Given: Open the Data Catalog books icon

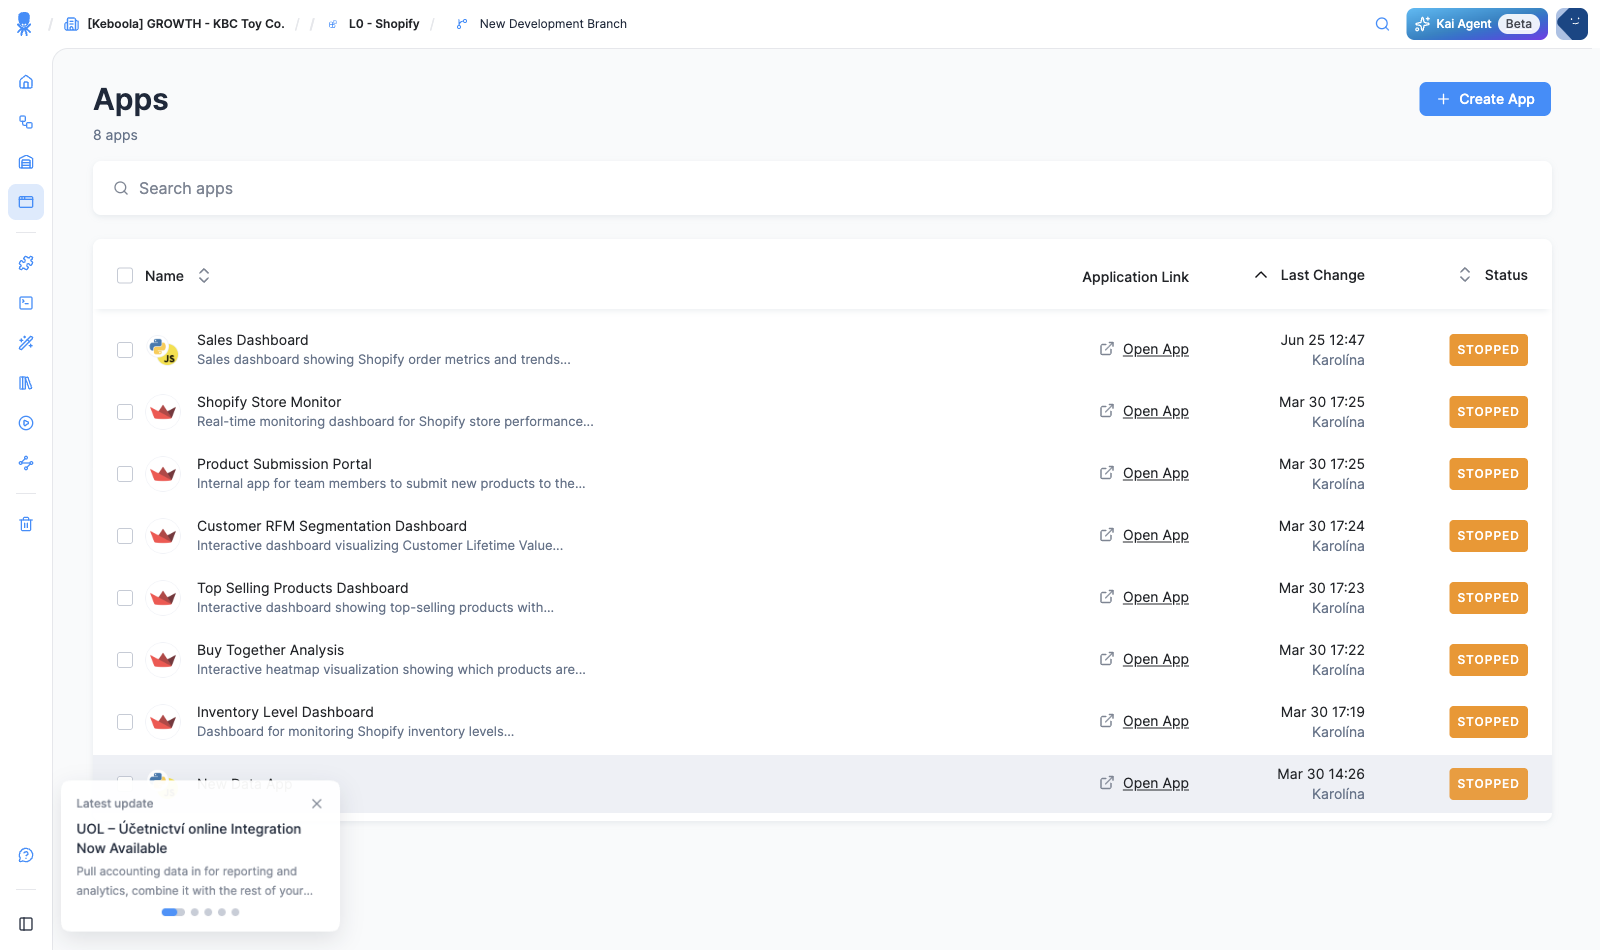Looking at the screenshot, I should click(x=26, y=383).
